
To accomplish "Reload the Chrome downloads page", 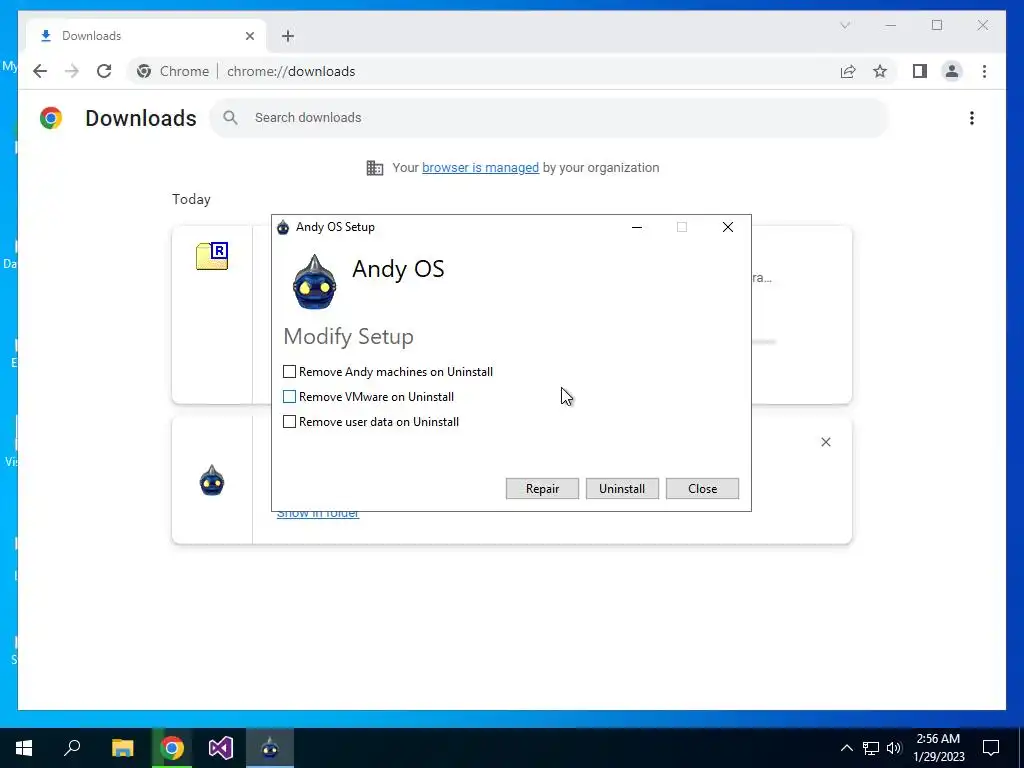I will pos(104,71).
